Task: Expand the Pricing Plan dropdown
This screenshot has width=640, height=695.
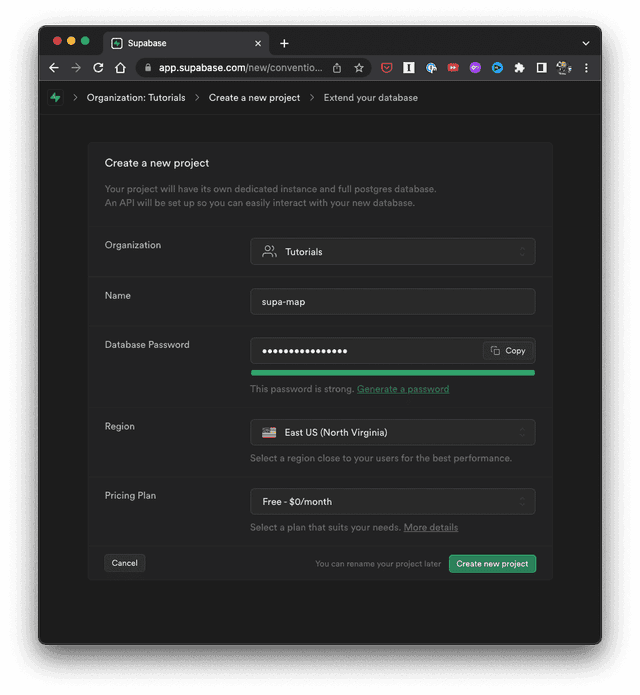Action: pyautogui.click(x=392, y=501)
